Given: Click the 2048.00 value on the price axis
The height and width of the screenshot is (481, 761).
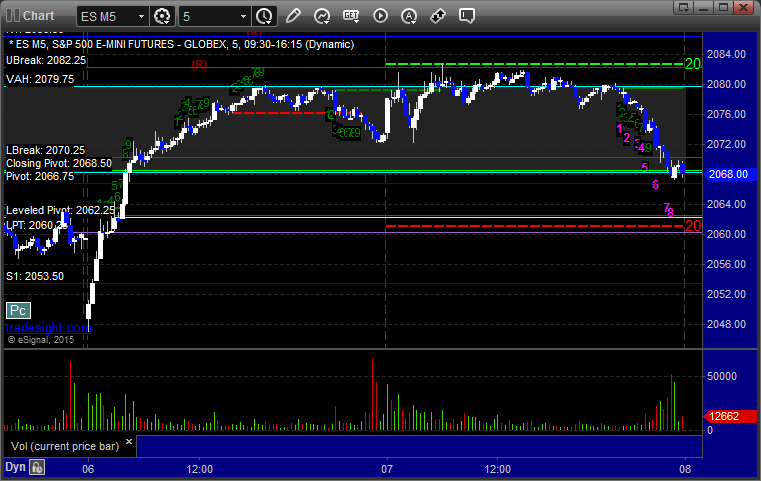Looking at the screenshot, I should pos(726,324).
